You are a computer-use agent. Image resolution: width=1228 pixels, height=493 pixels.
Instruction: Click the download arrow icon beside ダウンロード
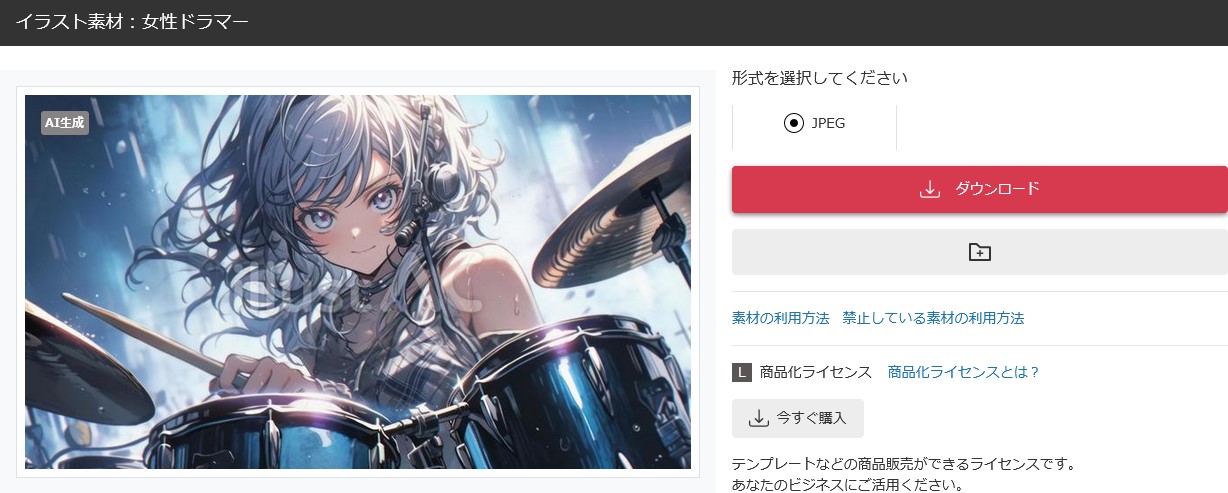coord(929,189)
